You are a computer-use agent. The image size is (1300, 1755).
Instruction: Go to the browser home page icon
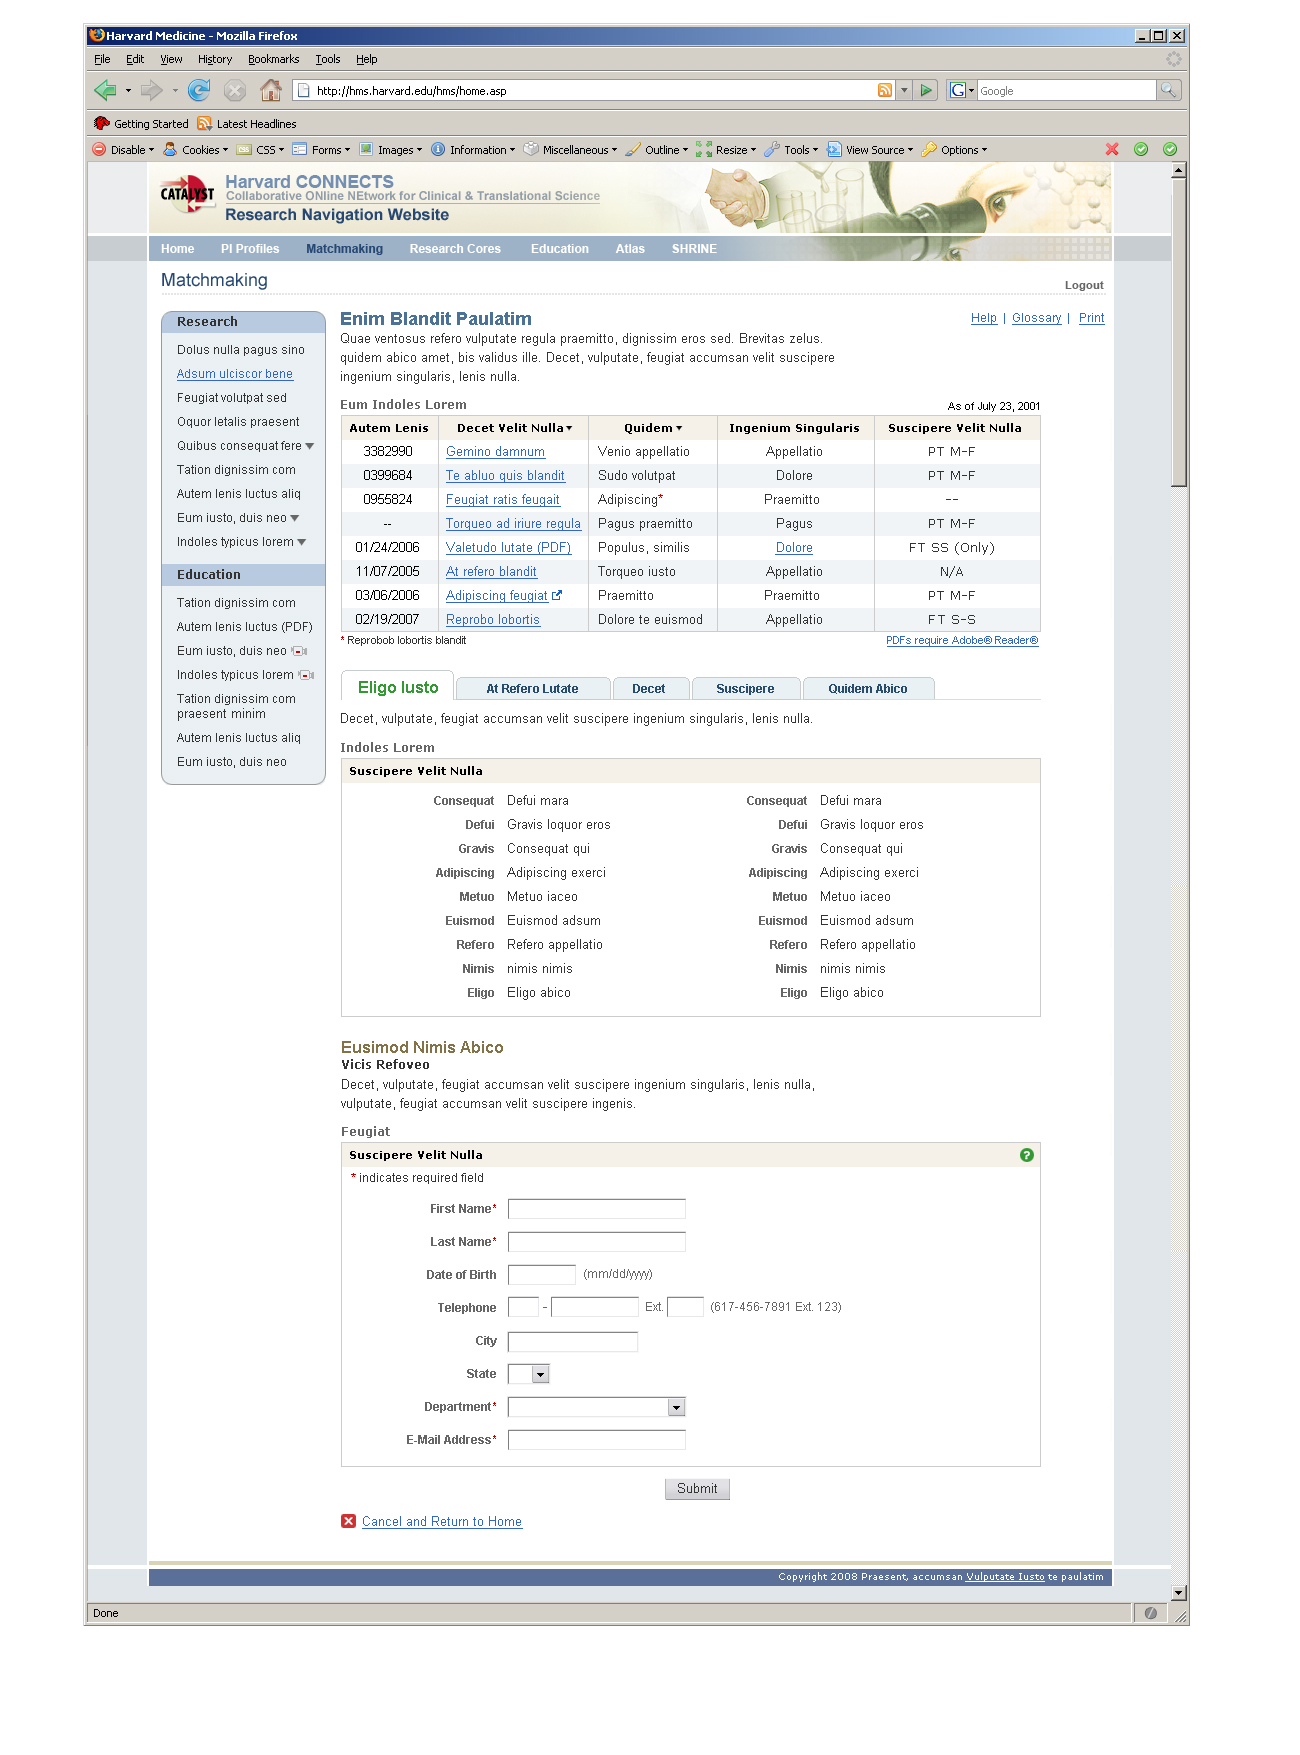270,91
